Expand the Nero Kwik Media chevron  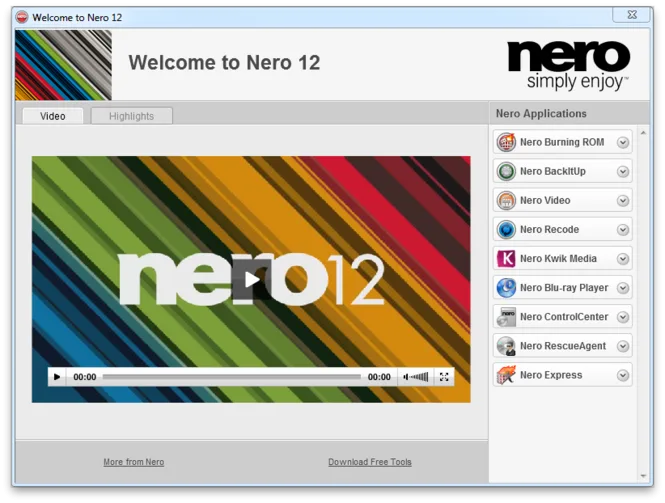tap(623, 259)
